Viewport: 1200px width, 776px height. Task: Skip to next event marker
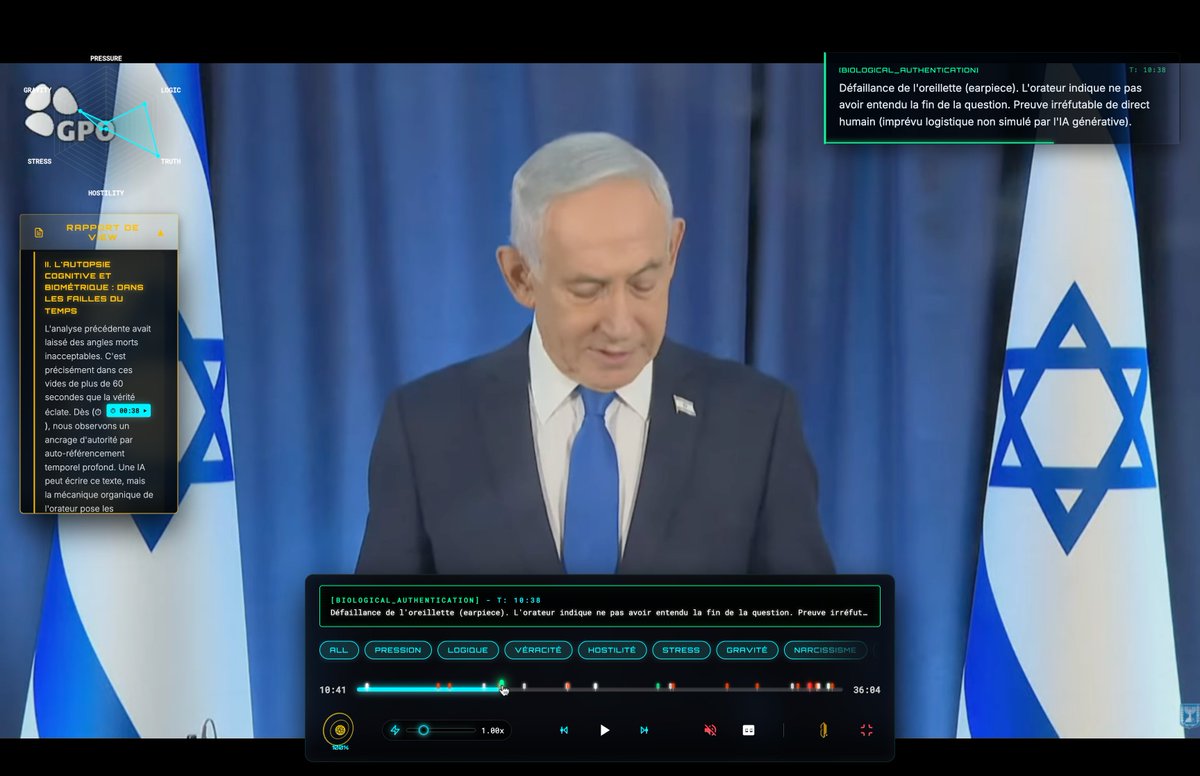pos(644,730)
